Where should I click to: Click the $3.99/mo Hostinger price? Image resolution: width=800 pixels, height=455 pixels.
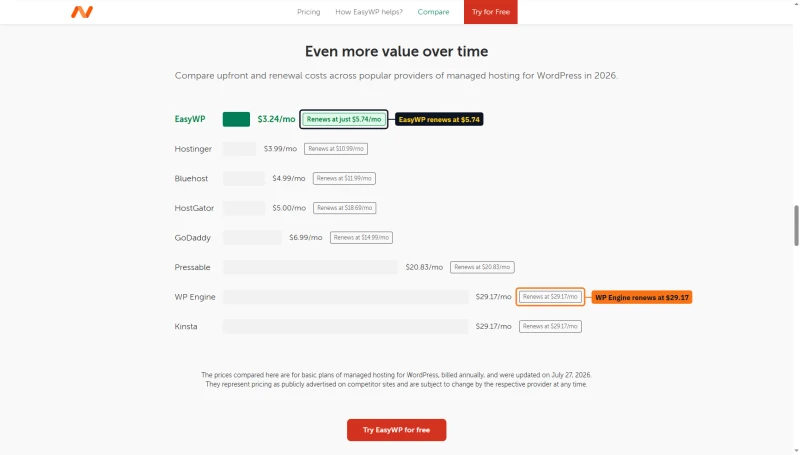(x=280, y=149)
